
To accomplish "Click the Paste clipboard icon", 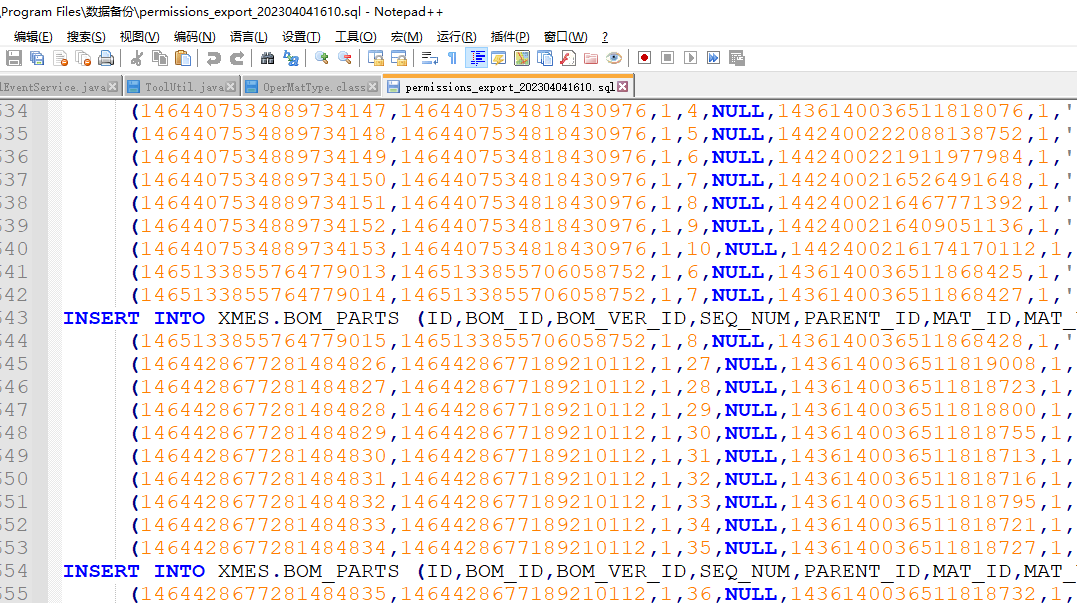I will pyautogui.click(x=183, y=58).
